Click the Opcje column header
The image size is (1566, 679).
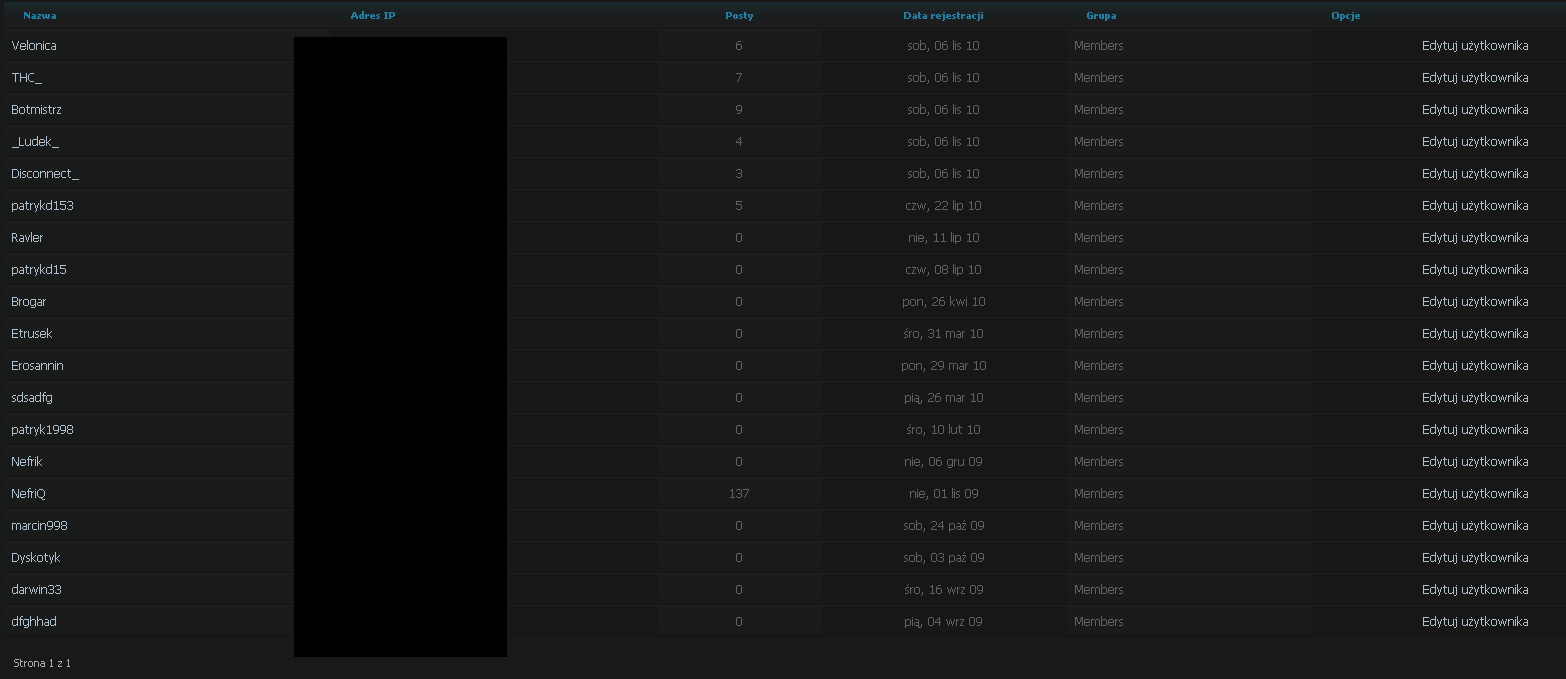click(1345, 16)
